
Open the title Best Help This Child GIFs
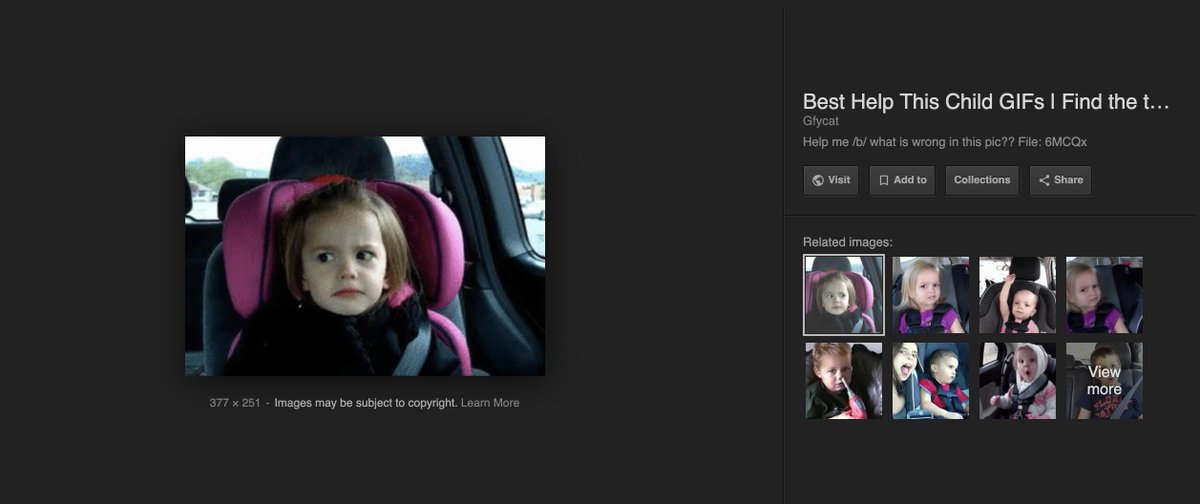click(985, 101)
